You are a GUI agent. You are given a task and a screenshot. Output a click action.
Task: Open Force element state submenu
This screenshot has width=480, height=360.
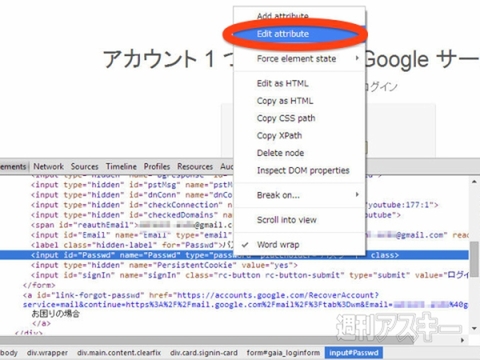296,59
